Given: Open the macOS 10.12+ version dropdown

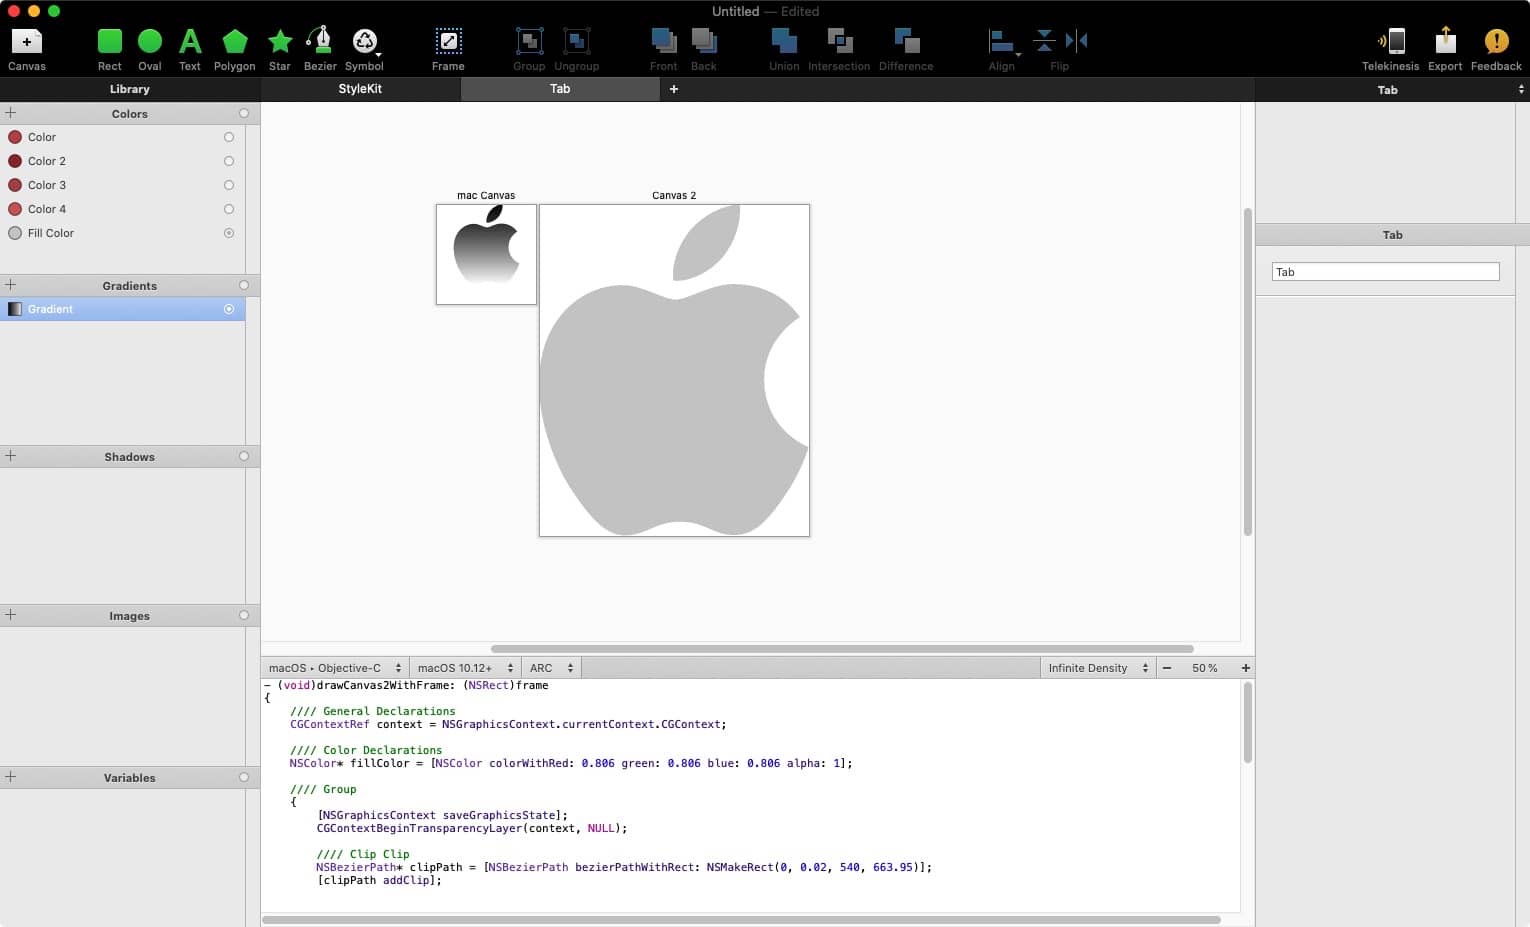Looking at the screenshot, I should (x=465, y=668).
